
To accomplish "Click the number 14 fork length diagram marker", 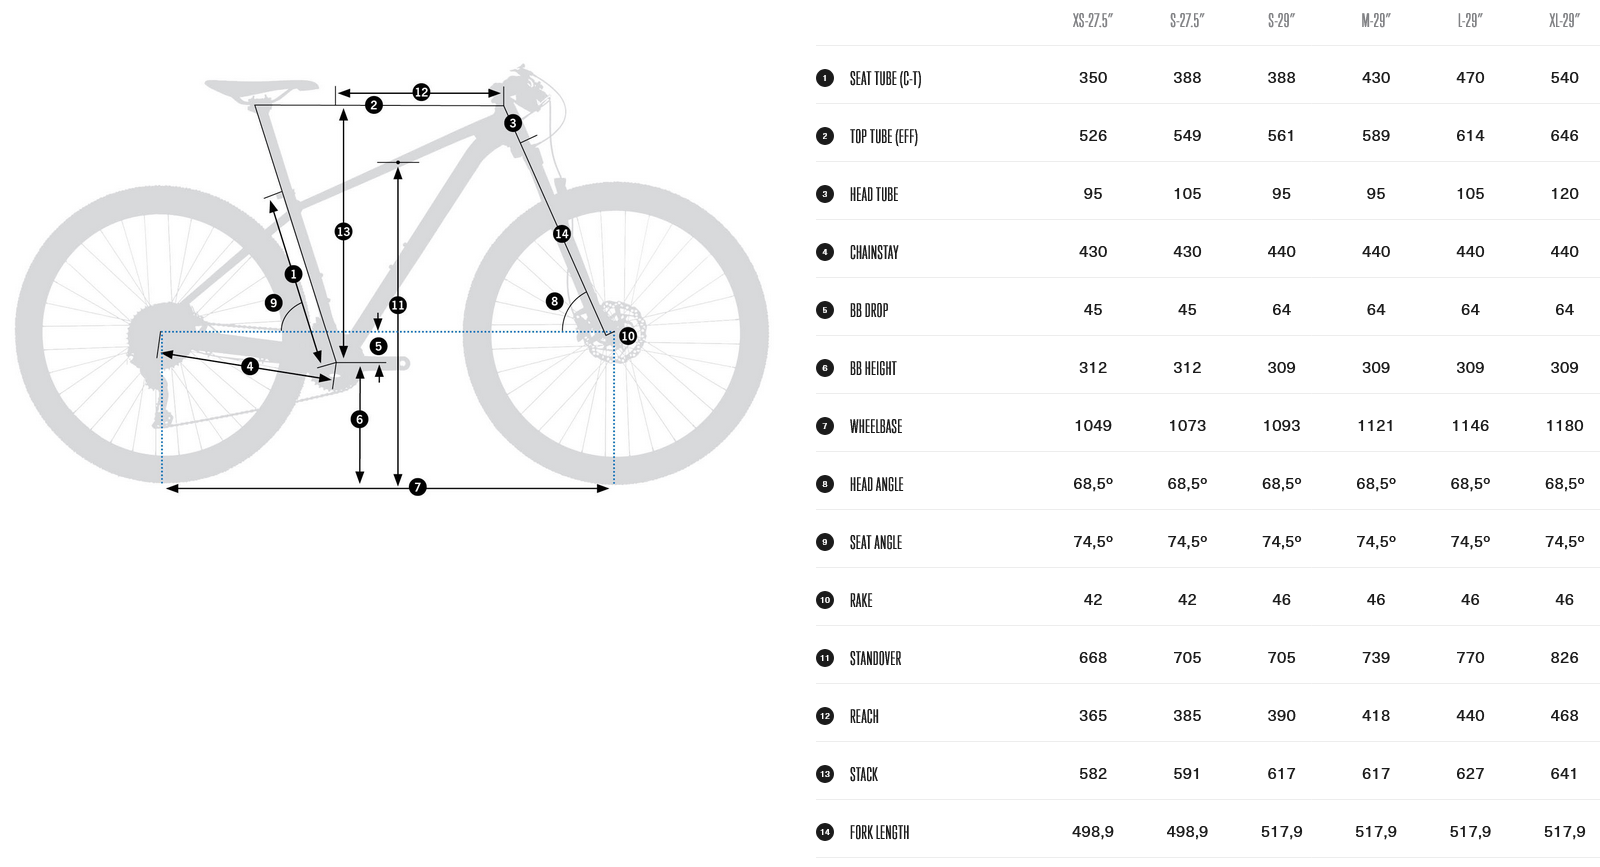I will pyautogui.click(x=562, y=234).
